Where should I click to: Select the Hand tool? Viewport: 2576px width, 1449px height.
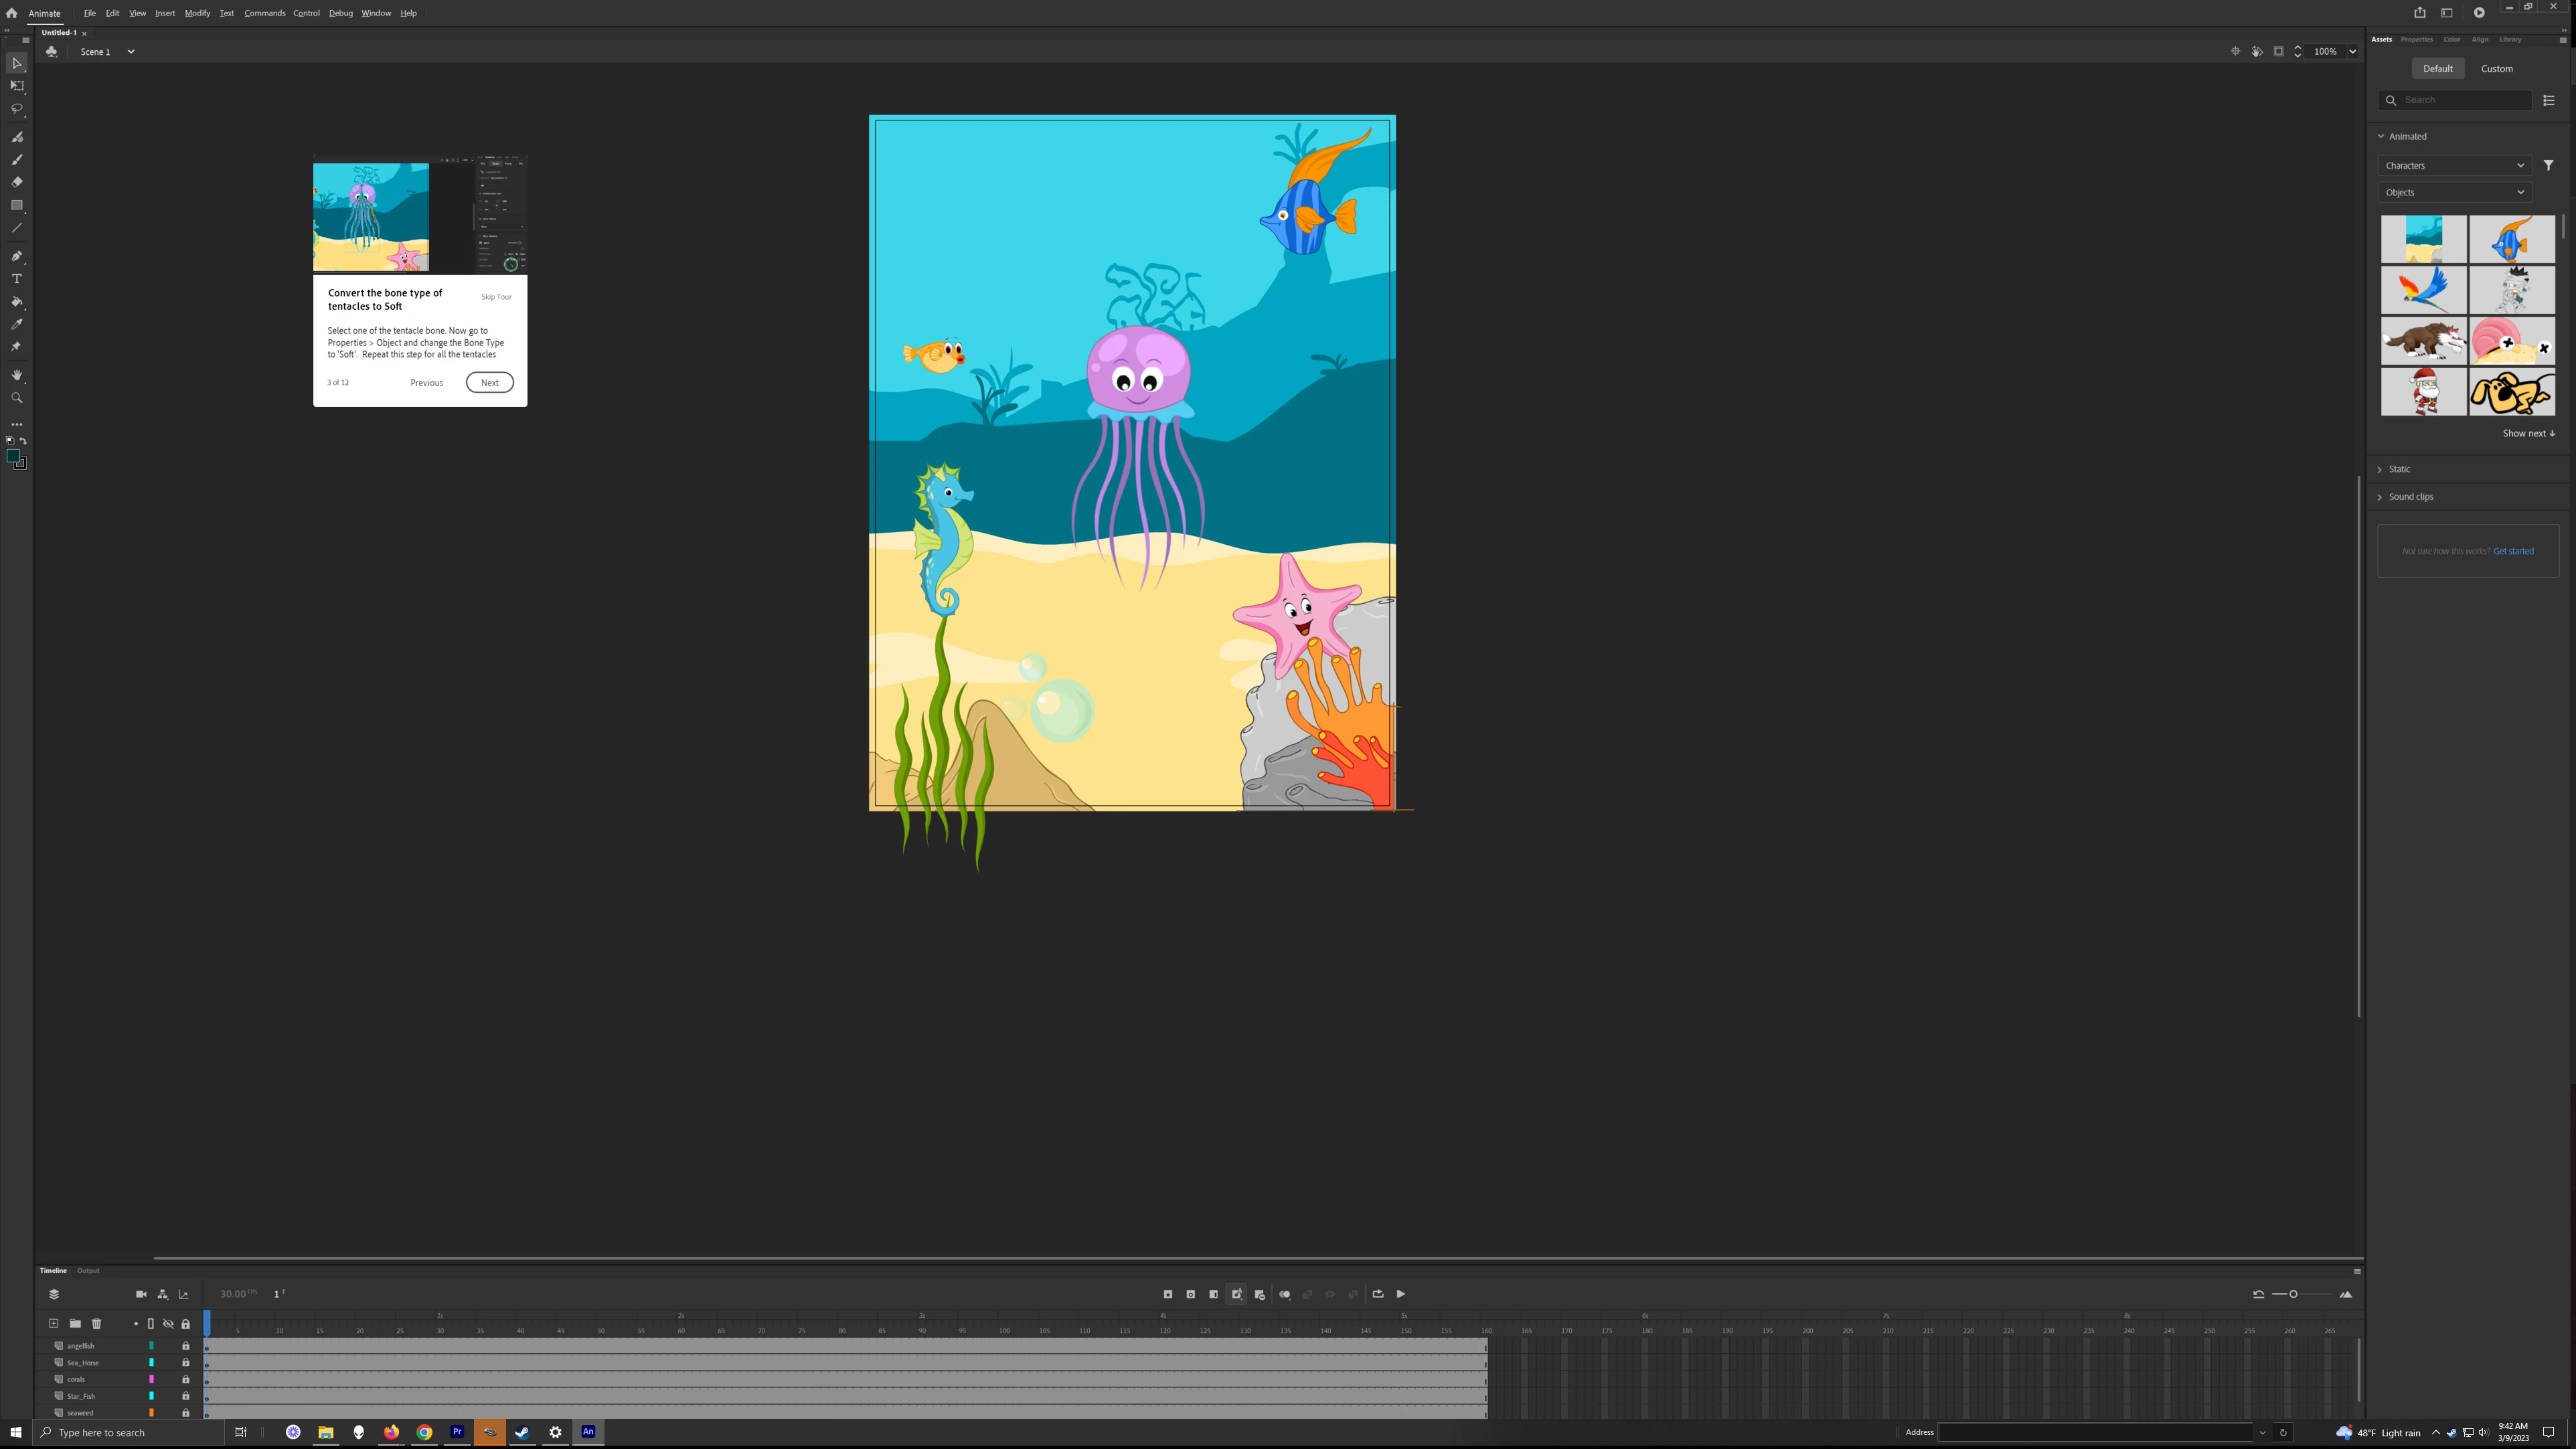coord(17,375)
